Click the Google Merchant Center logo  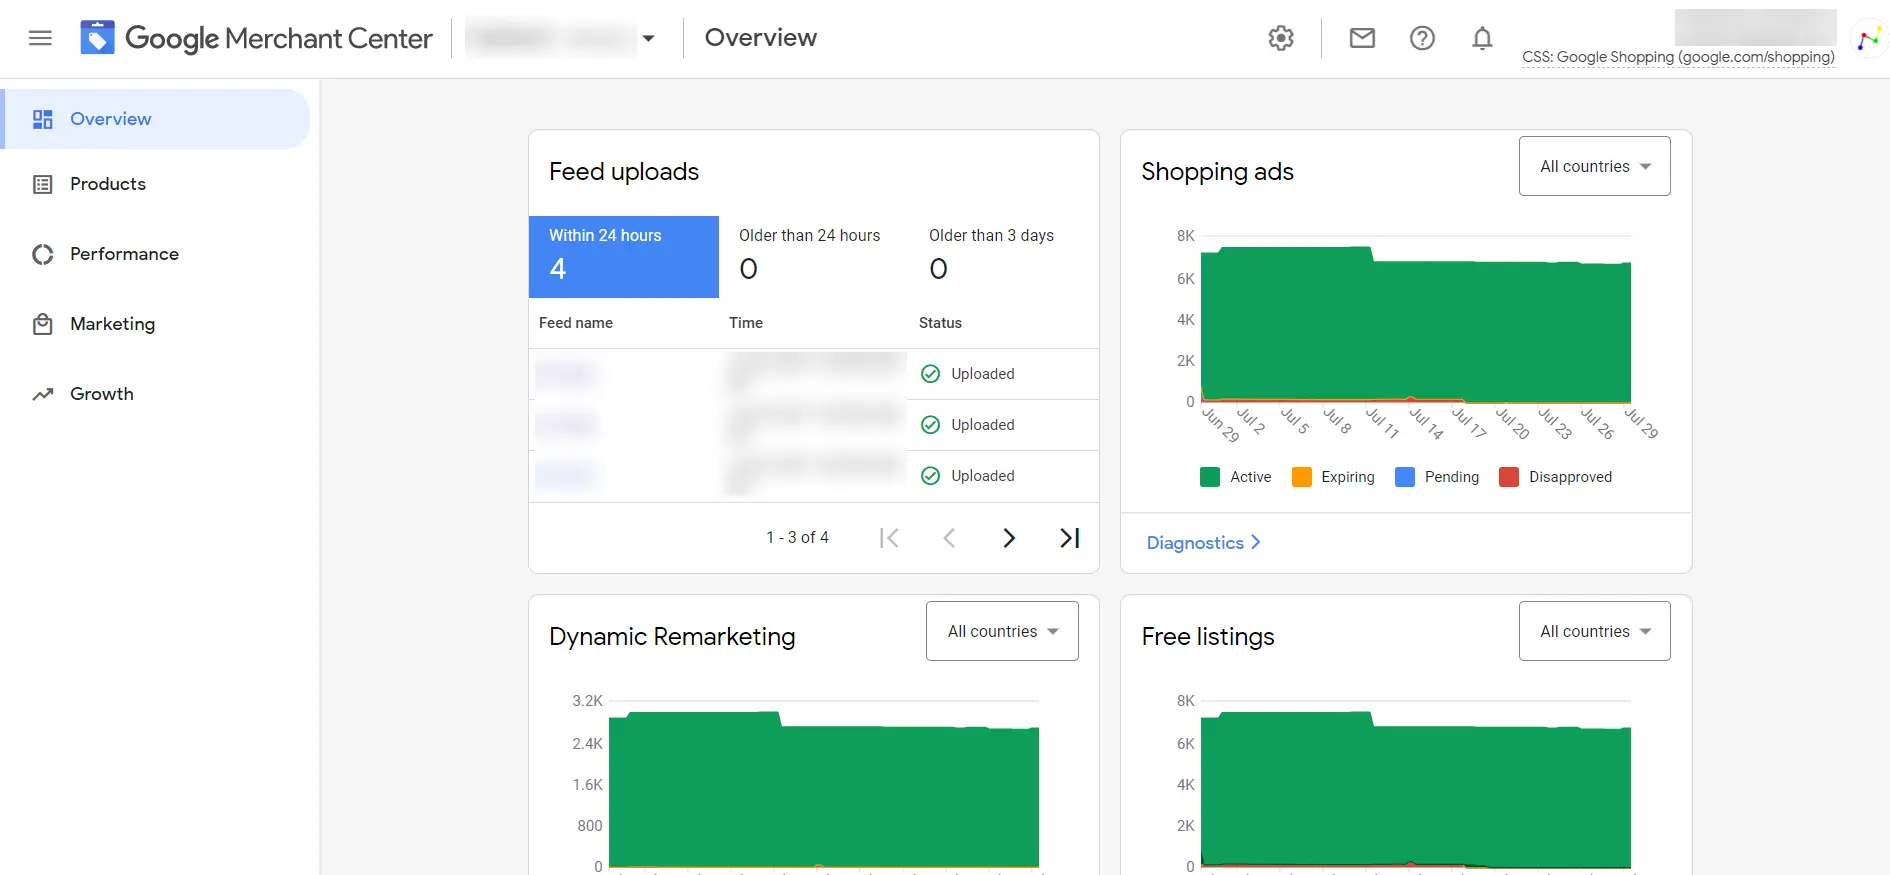256,38
